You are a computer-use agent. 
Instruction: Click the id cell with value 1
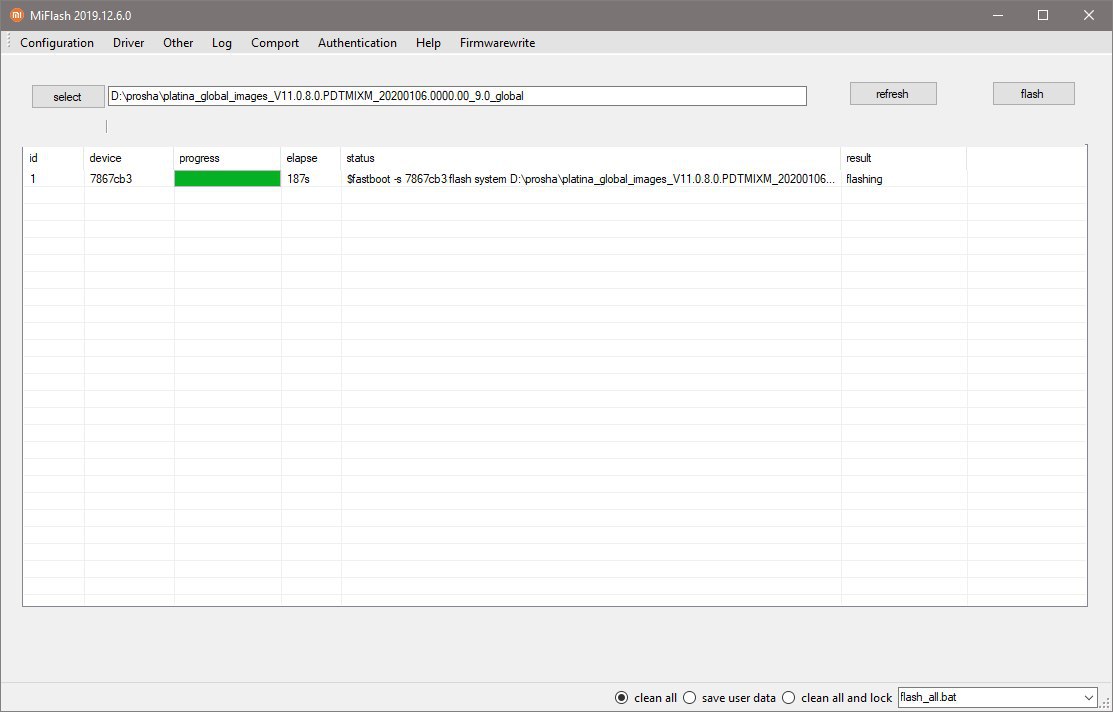[53, 179]
